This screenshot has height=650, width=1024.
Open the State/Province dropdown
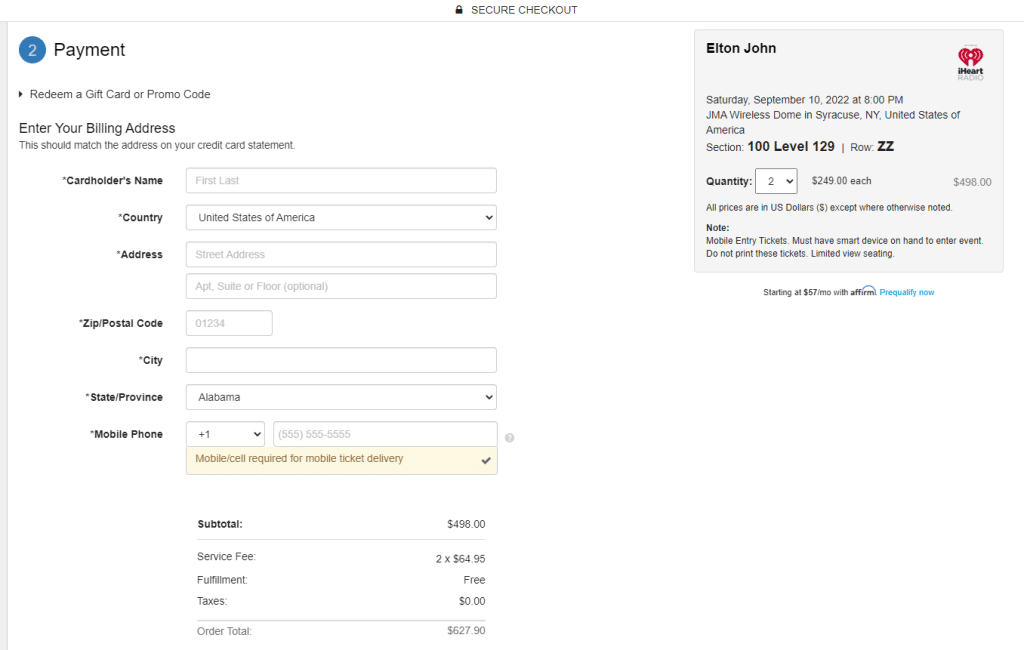[x=341, y=397]
